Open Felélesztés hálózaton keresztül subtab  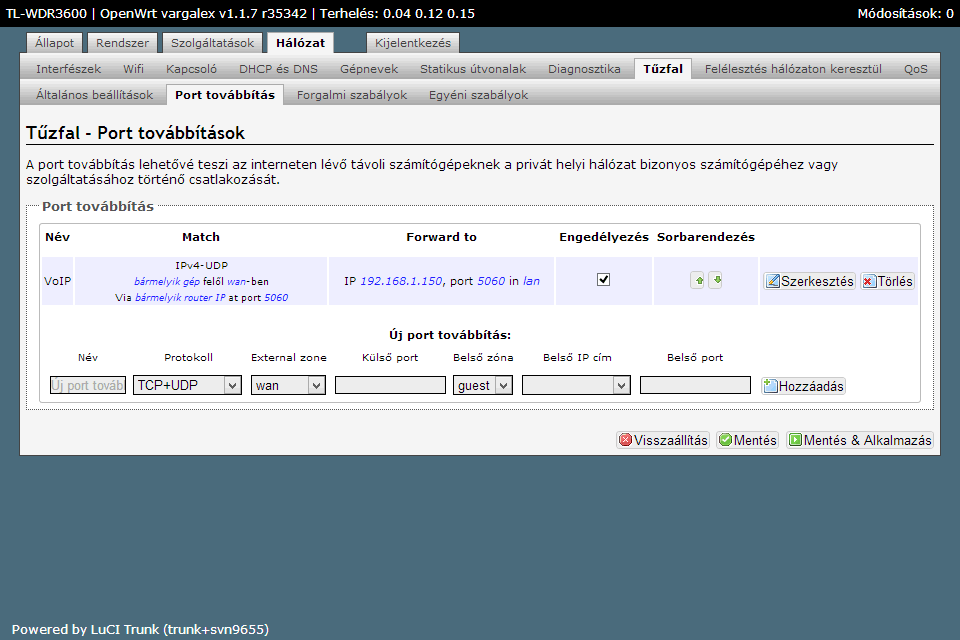tap(793, 69)
